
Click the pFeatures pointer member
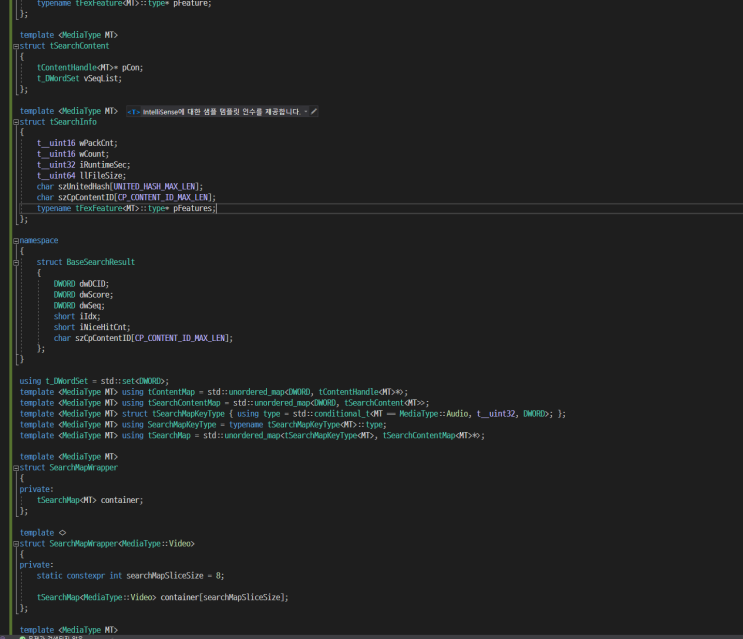[193, 208]
